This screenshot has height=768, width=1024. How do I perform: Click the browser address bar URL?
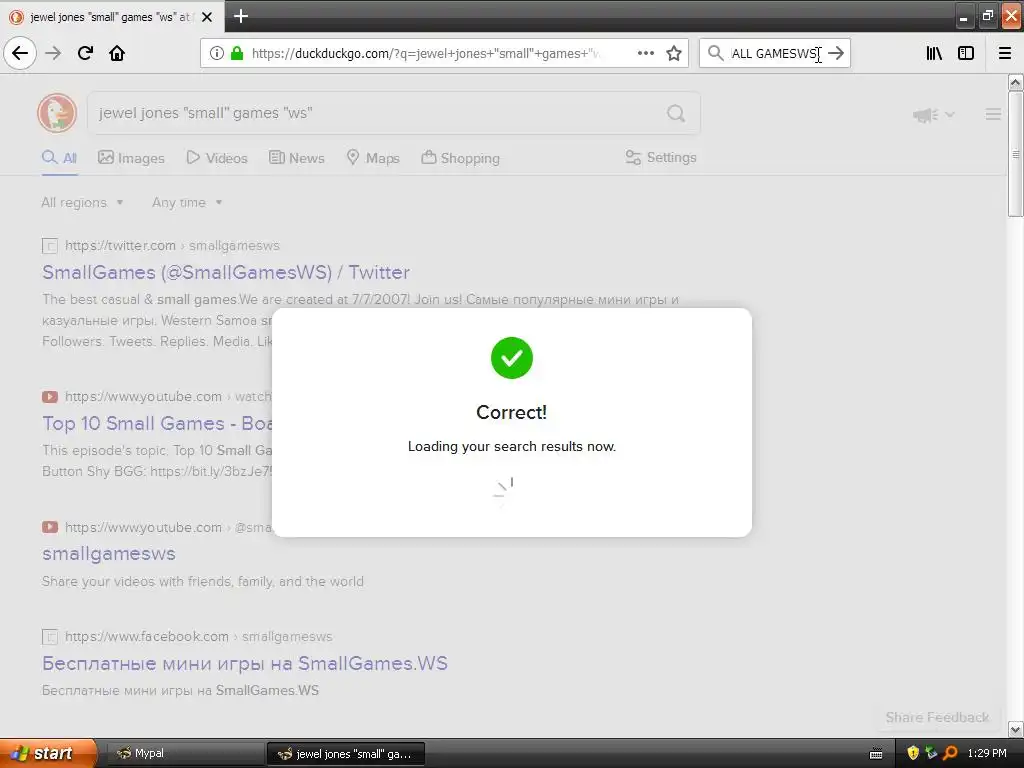tap(426, 53)
